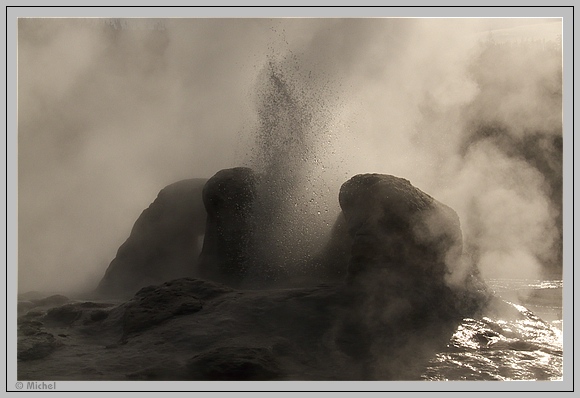Open the geyser photograph thumbnail
This screenshot has height=398, width=580.
[290, 199]
